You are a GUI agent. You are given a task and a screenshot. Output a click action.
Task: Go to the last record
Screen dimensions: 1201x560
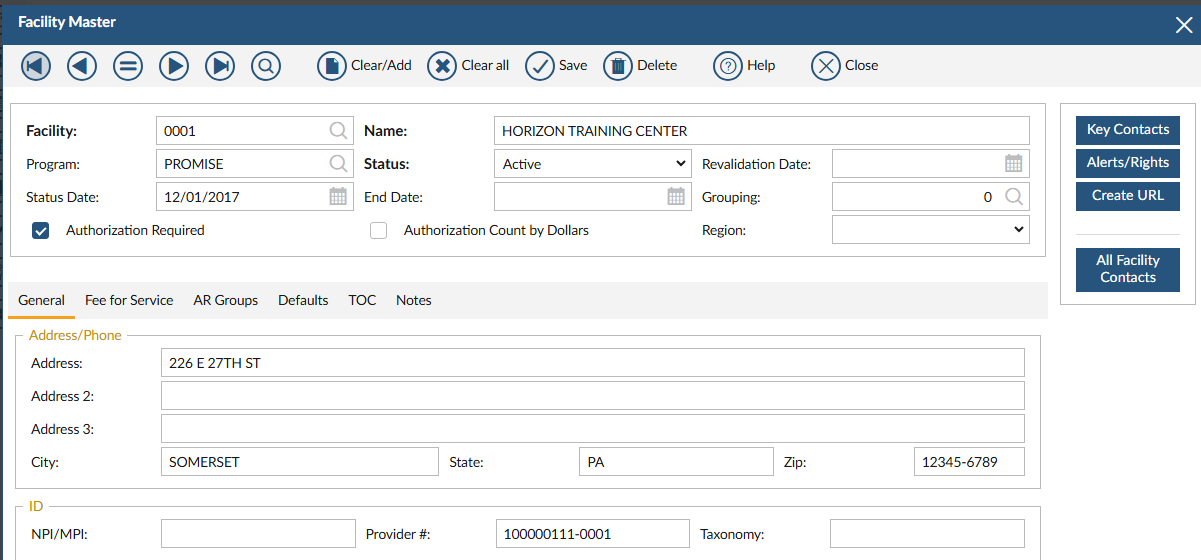tap(220, 66)
